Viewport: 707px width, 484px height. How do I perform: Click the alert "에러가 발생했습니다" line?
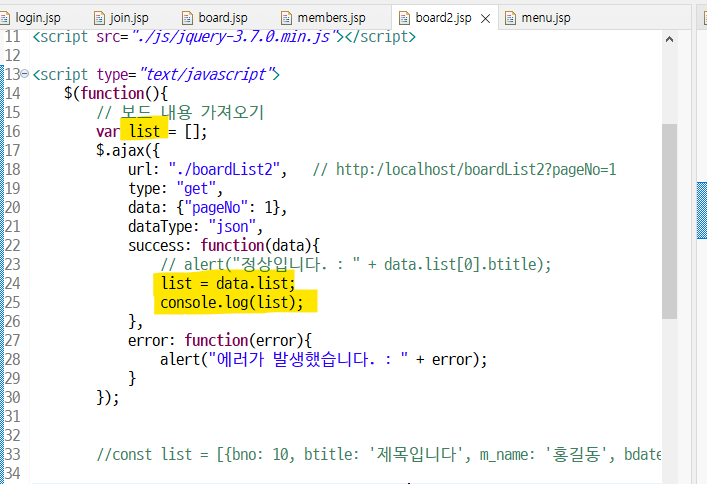[324, 360]
